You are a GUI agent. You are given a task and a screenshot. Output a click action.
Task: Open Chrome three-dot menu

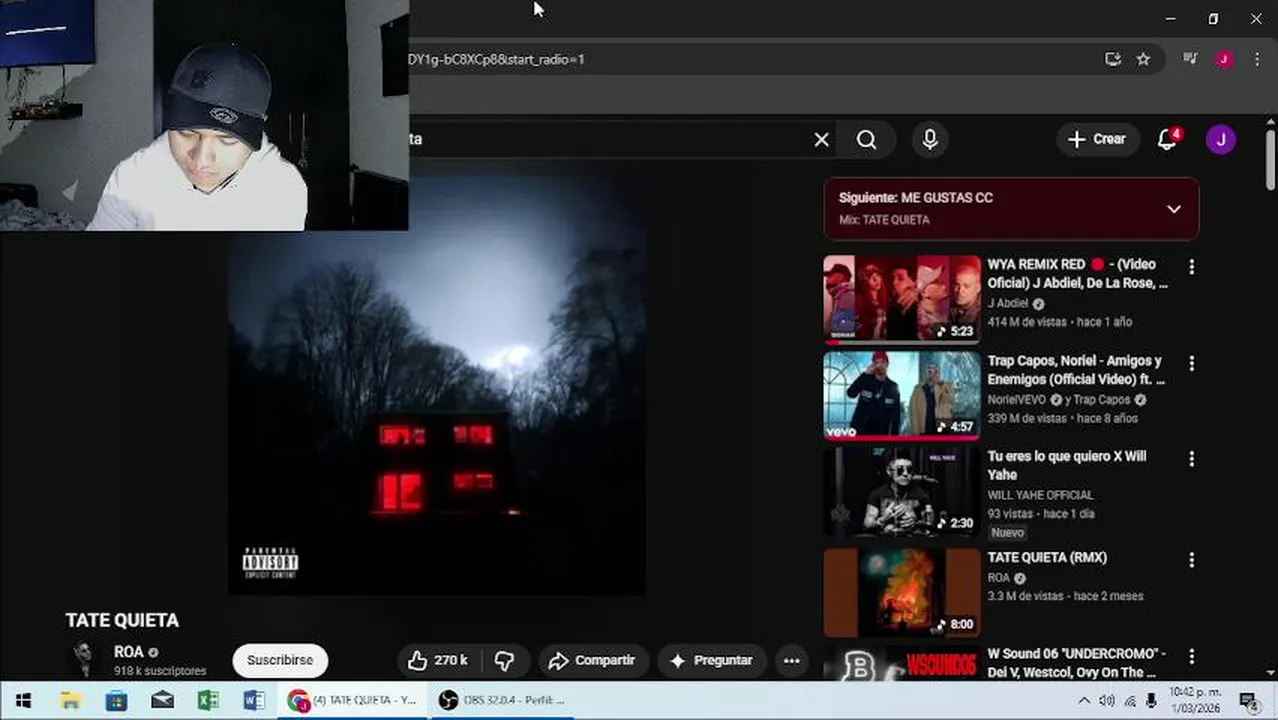[x=1256, y=59]
